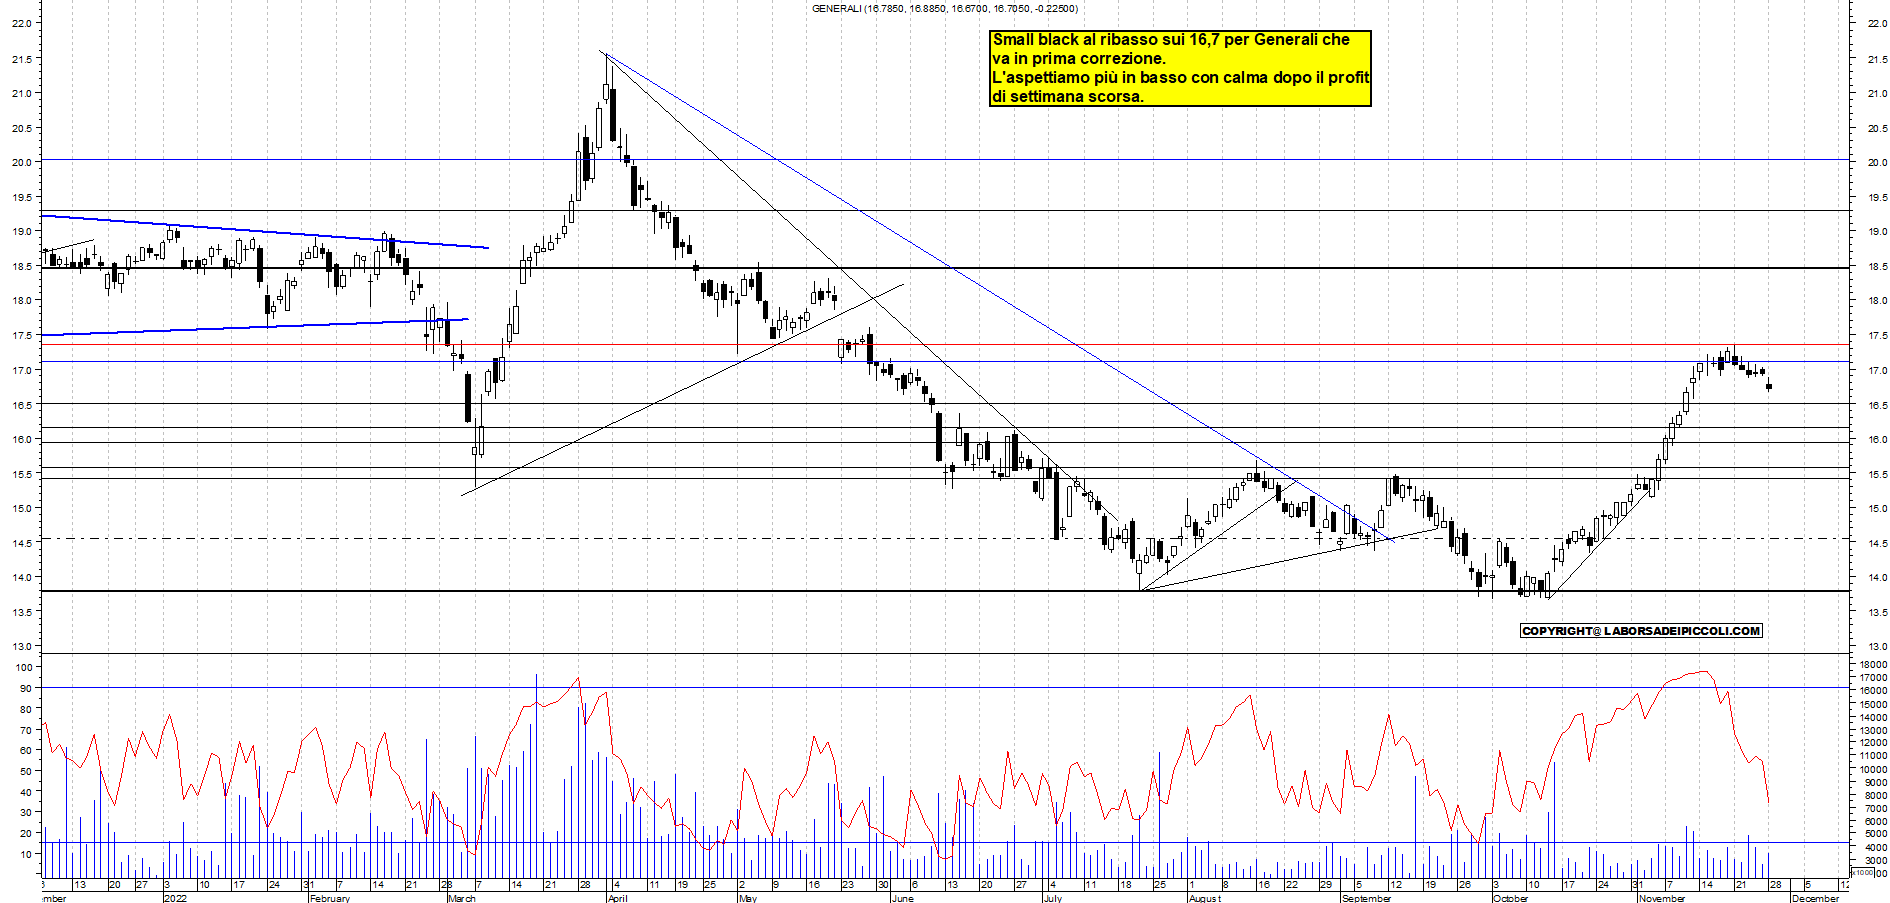The height and width of the screenshot is (903, 1890).
Task: Click the '90' oscillator scale label
Action: point(26,688)
